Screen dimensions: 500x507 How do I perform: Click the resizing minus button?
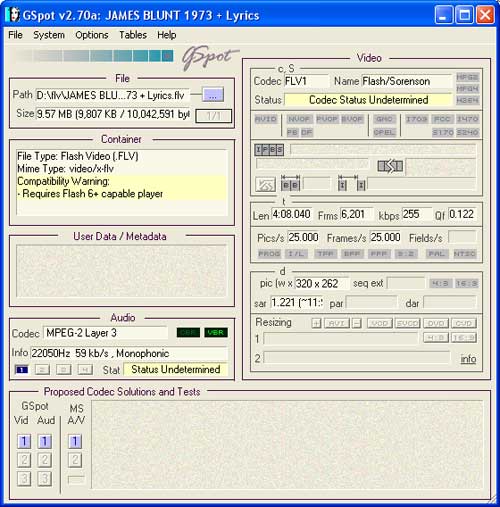(x=357, y=323)
